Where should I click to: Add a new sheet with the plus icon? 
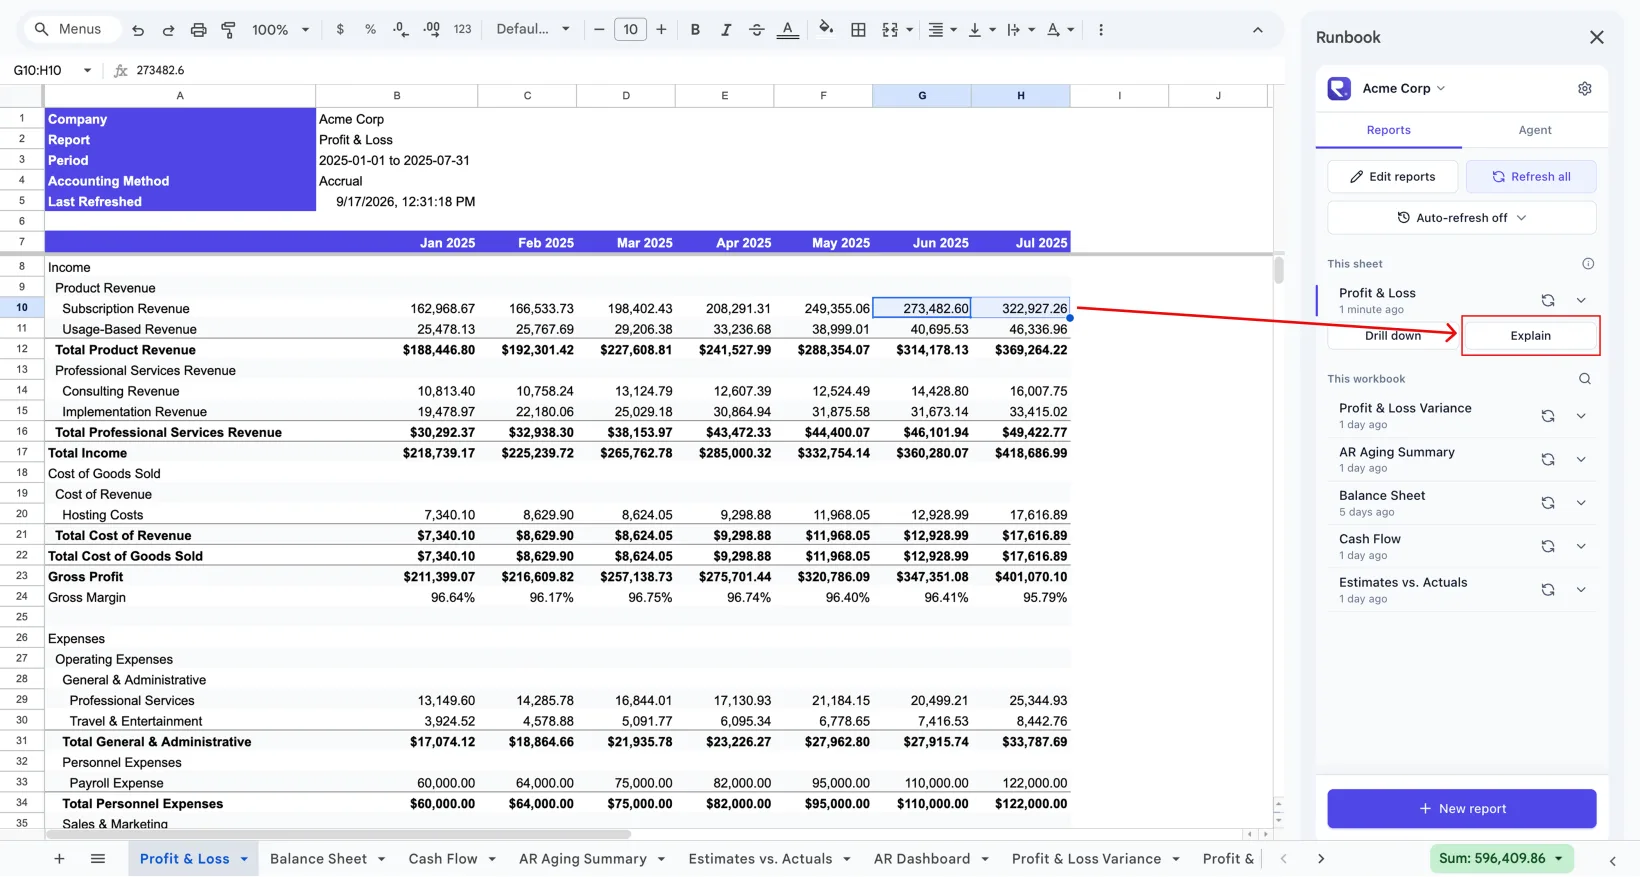click(59, 859)
